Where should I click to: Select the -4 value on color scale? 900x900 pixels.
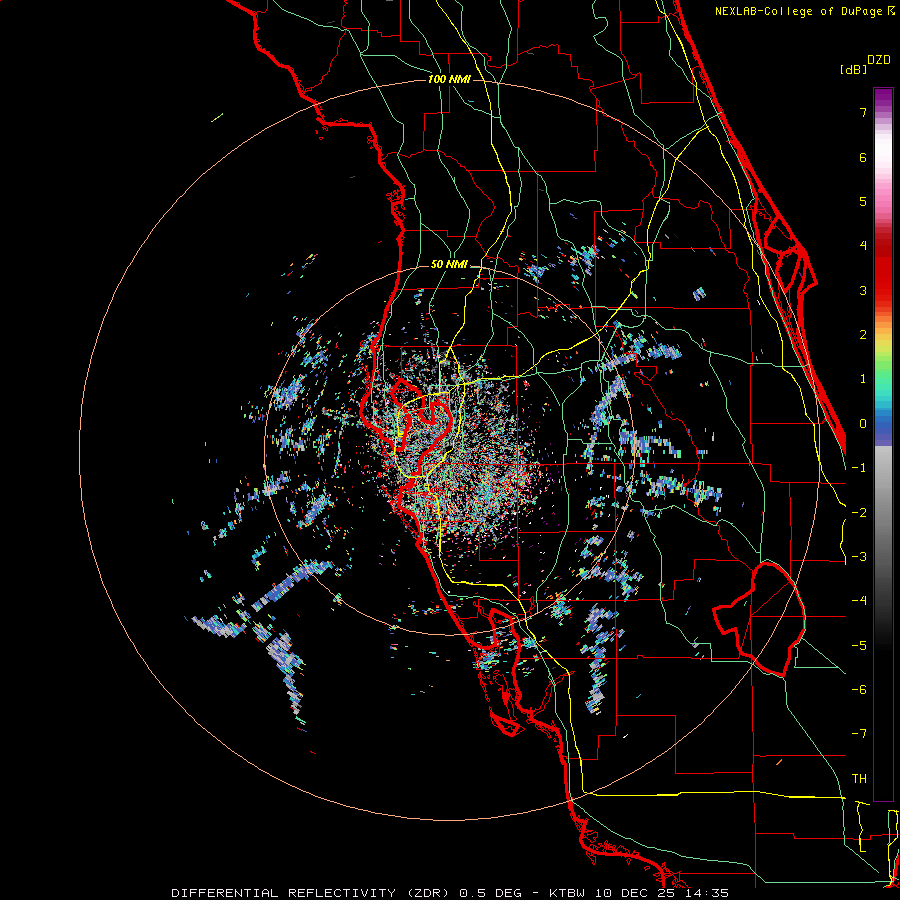tap(859, 601)
